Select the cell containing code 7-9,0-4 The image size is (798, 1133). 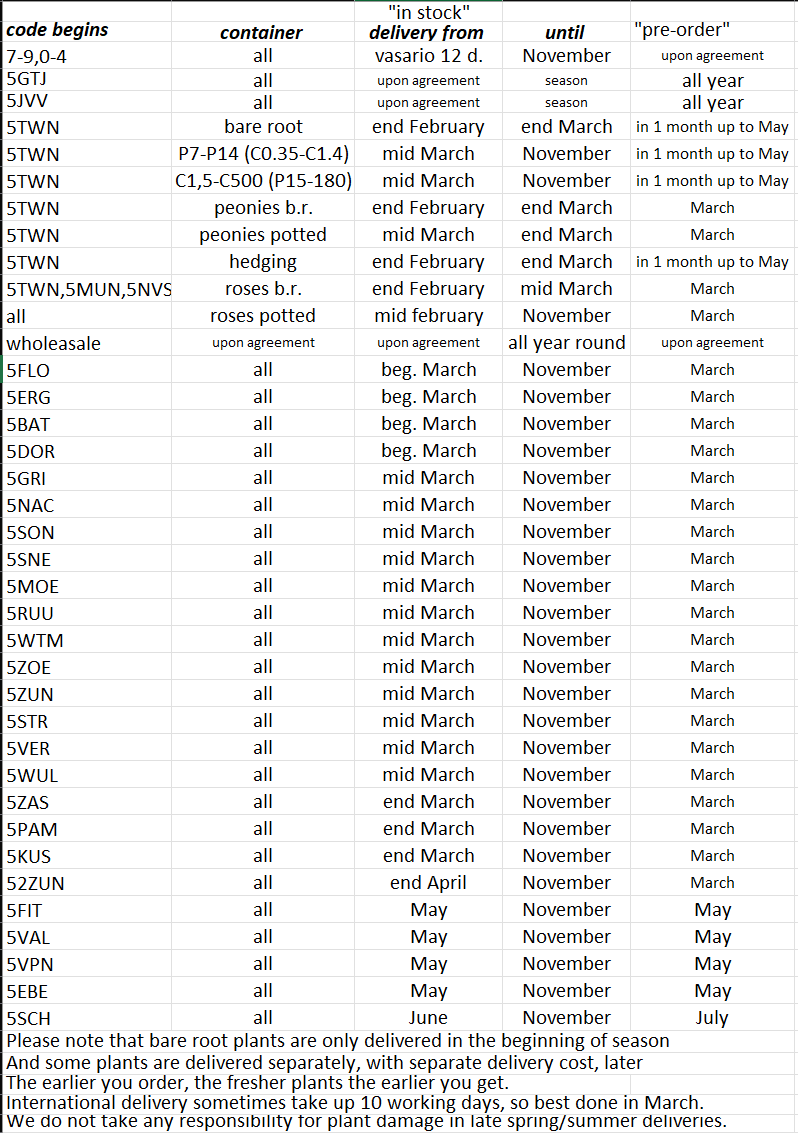click(37, 56)
